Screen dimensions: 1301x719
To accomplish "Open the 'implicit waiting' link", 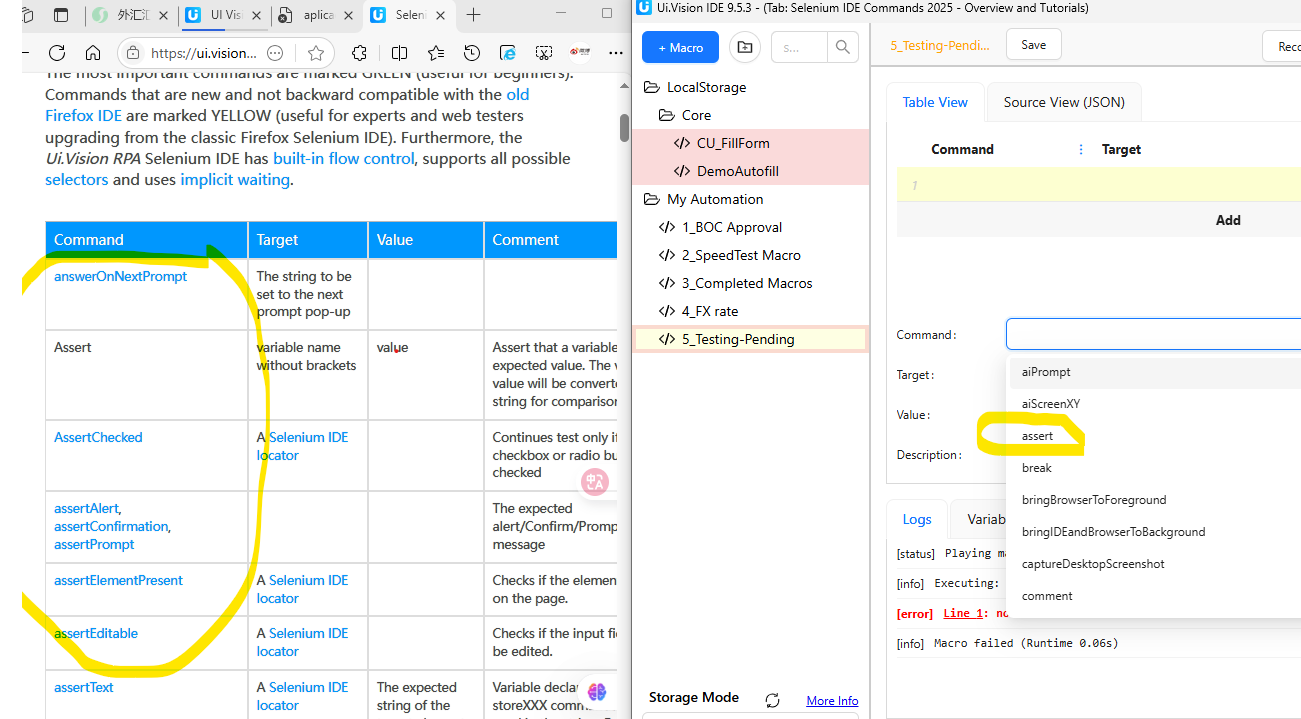I will 235,180.
